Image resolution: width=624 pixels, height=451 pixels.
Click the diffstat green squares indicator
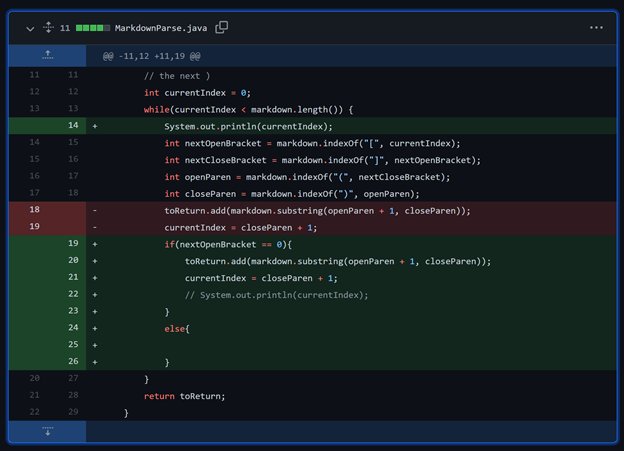coord(93,28)
